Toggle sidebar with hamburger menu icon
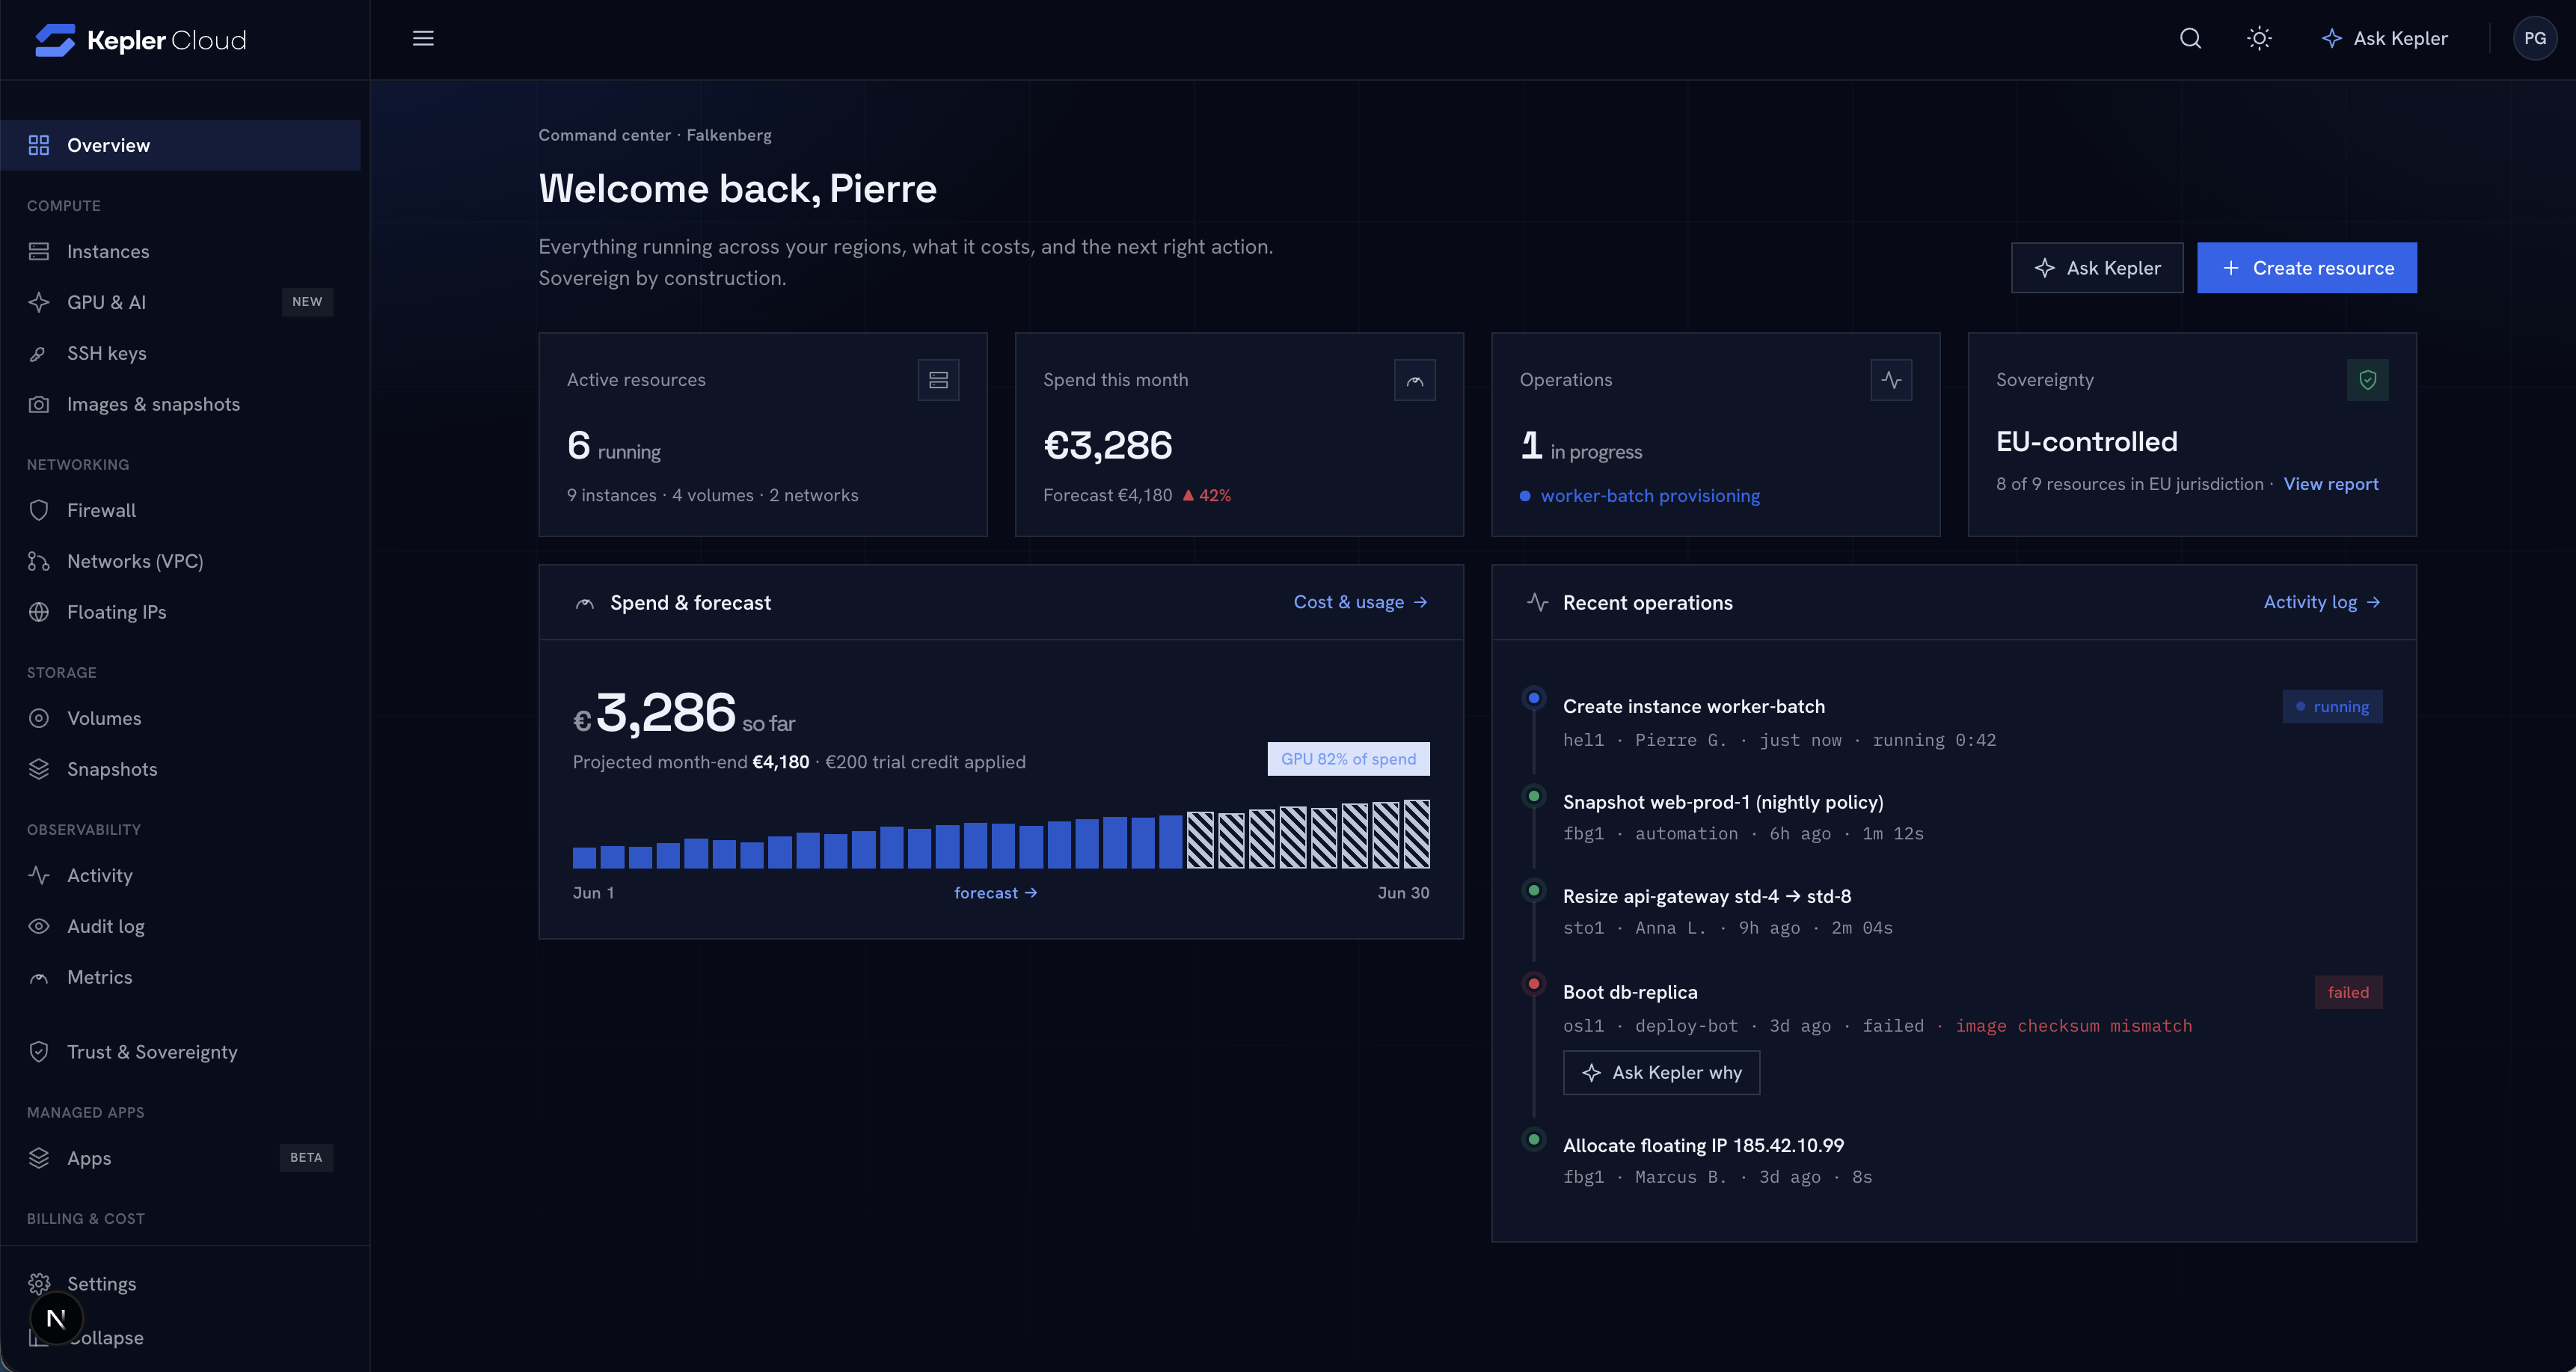The image size is (2576, 1372). coord(423,38)
